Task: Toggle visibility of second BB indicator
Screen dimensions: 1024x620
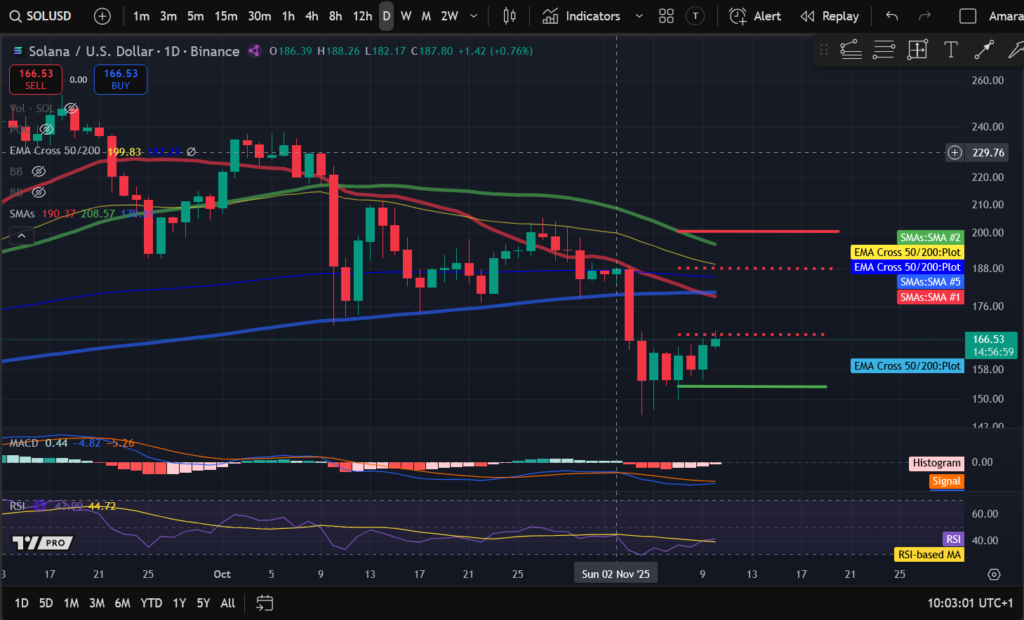Action: (39, 192)
